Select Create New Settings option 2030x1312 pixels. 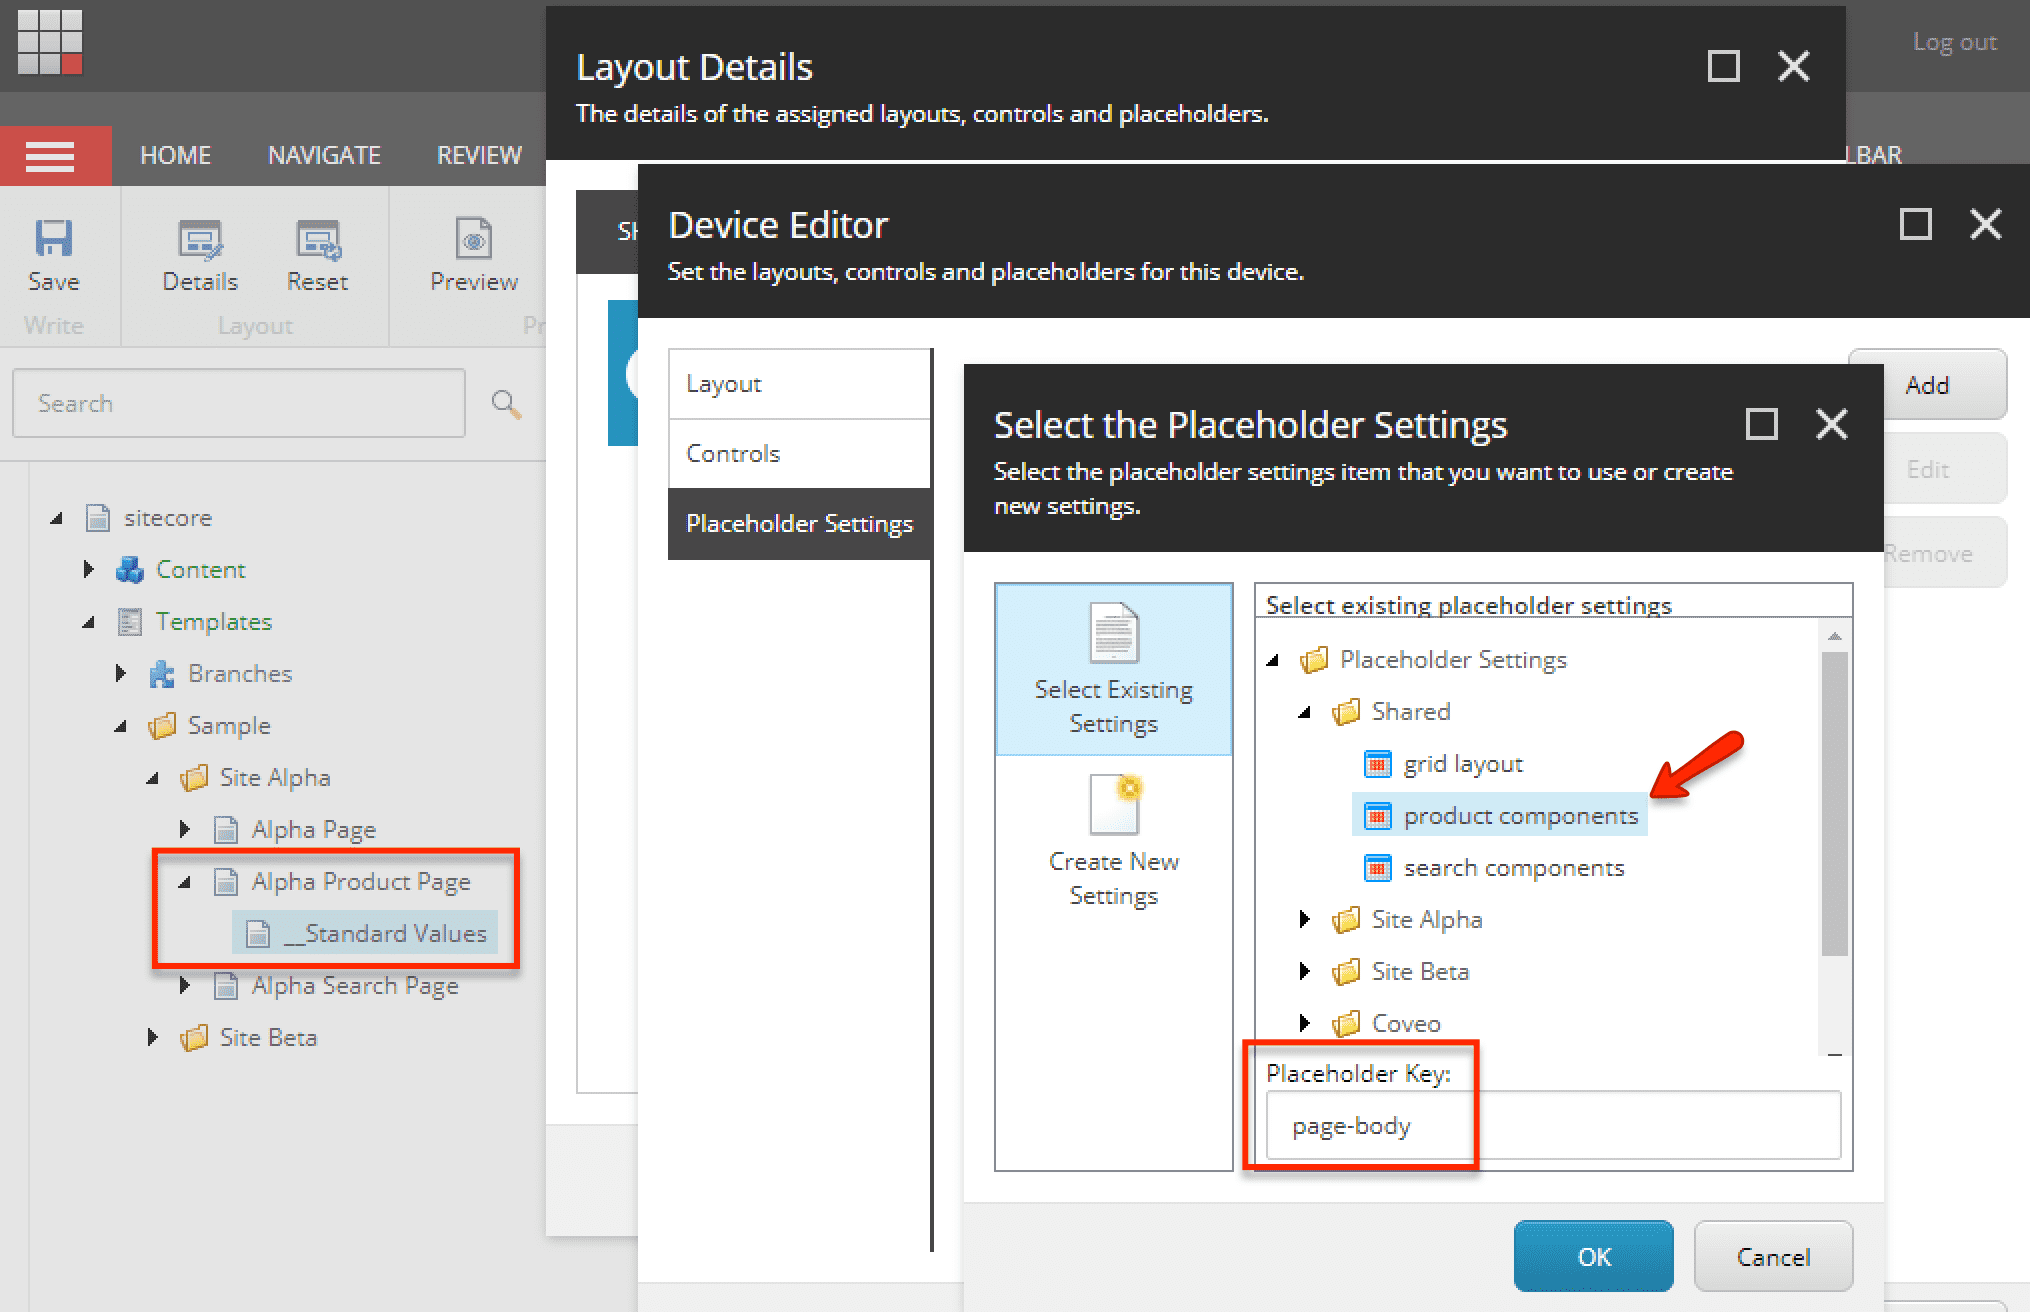1113,842
